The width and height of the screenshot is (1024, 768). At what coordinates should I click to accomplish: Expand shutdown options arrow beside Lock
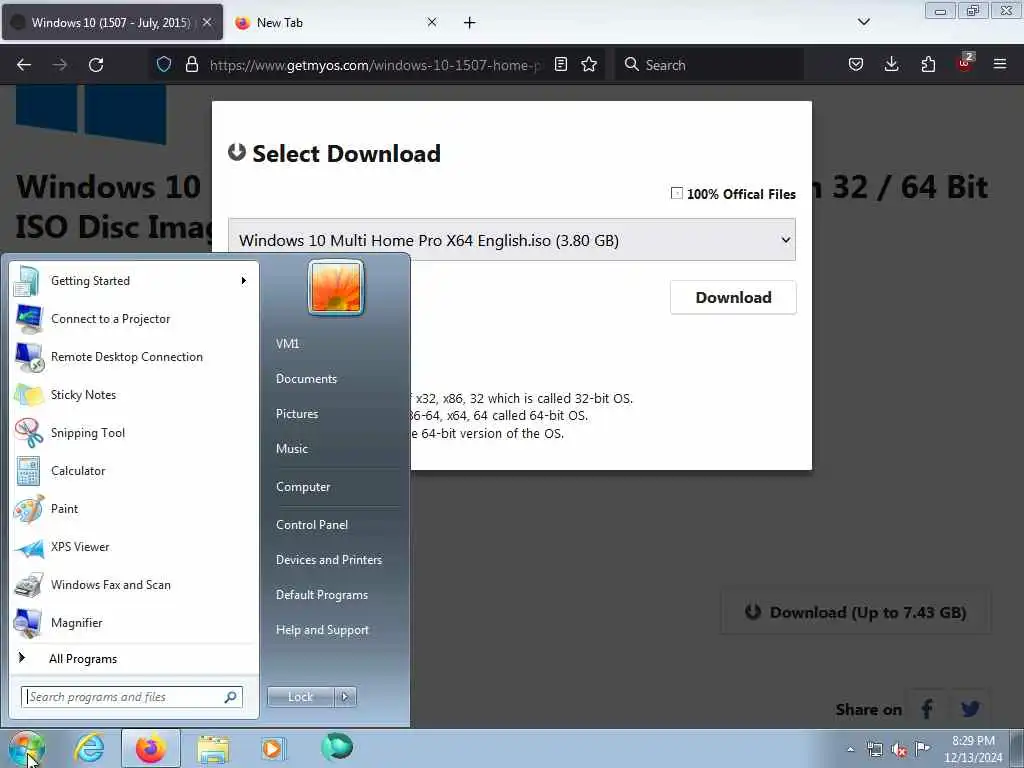tap(345, 697)
